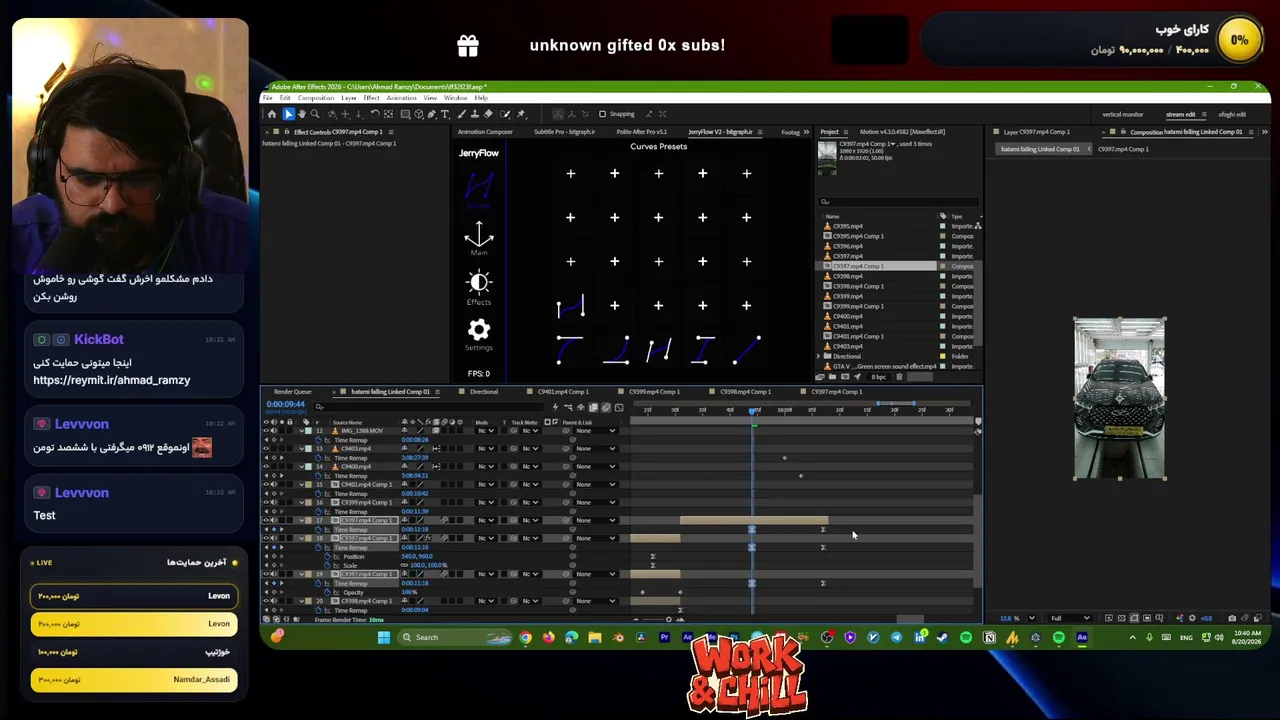Launch Google Chrome from taskbar
Viewport: 1280px width, 720px height.
(x=525, y=637)
